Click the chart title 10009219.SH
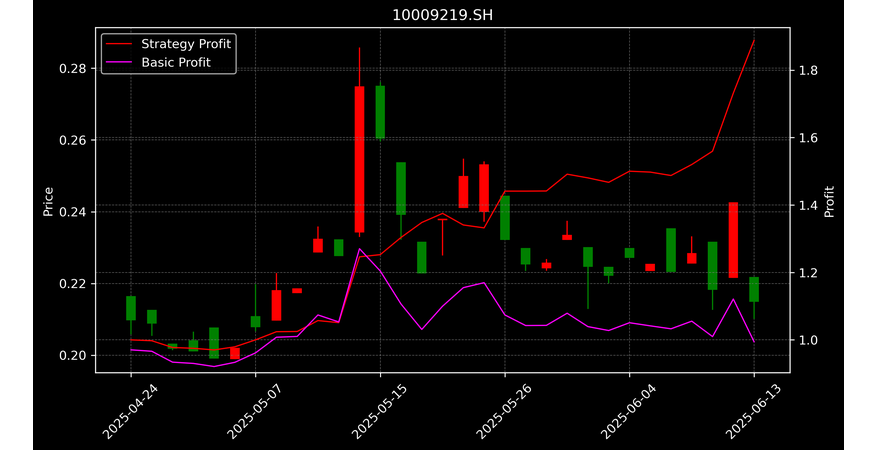Screen dimensions: 878x450 [x=442, y=15]
